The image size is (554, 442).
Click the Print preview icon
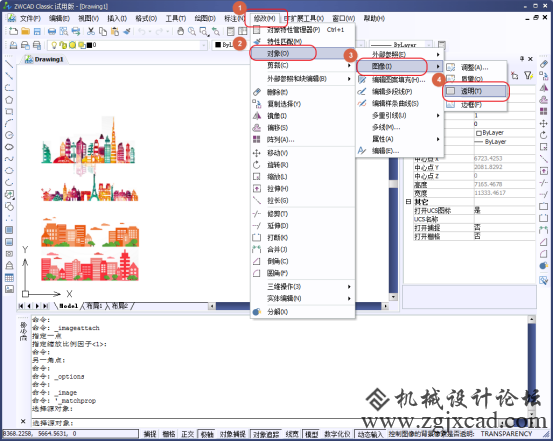(x=64, y=31)
